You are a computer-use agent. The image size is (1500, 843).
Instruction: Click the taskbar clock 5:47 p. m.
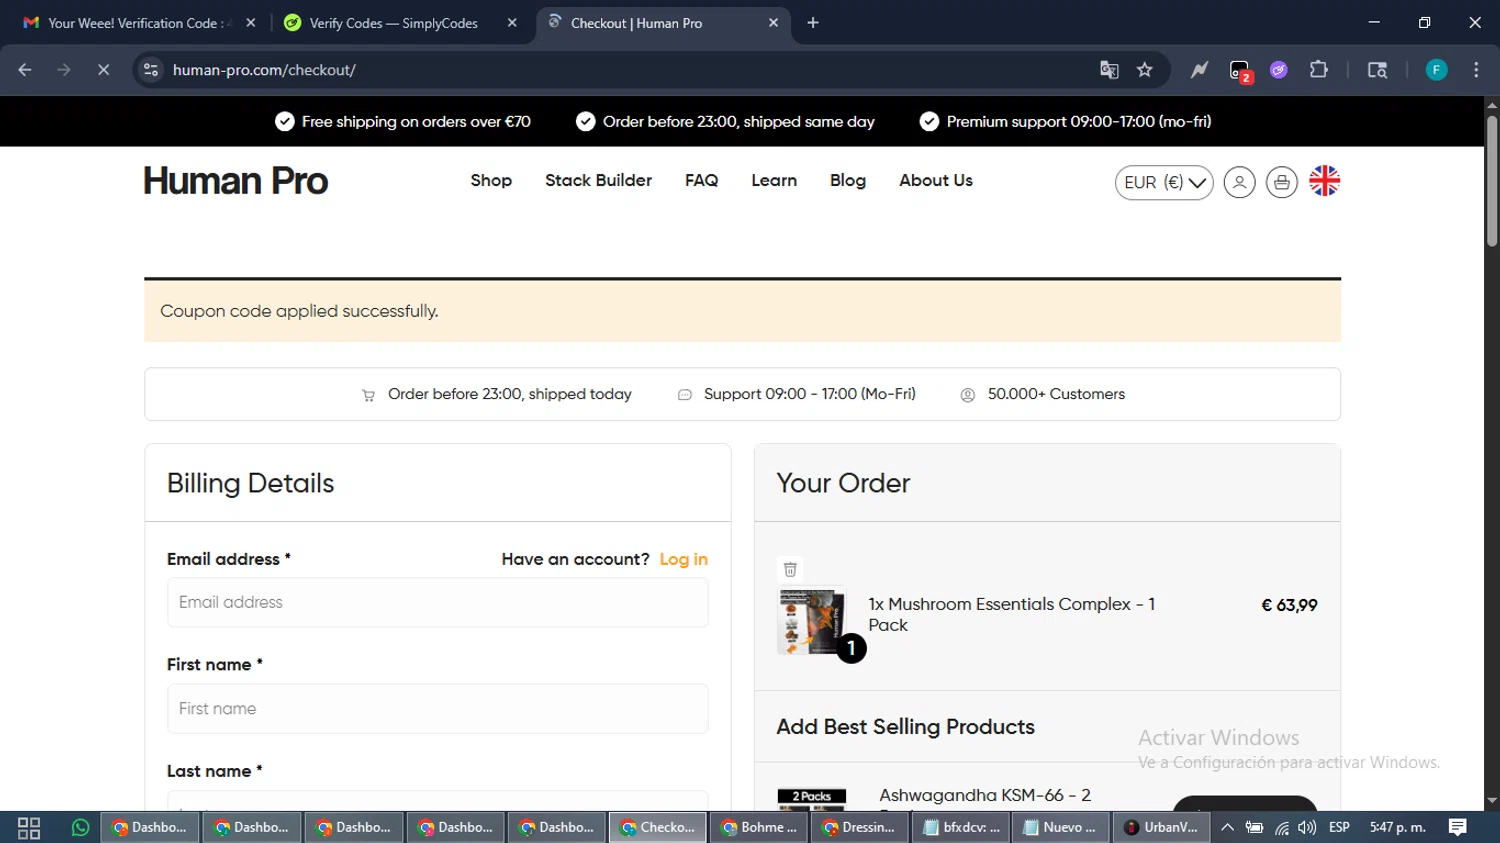pyautogui.click(x=1397, y=828)
